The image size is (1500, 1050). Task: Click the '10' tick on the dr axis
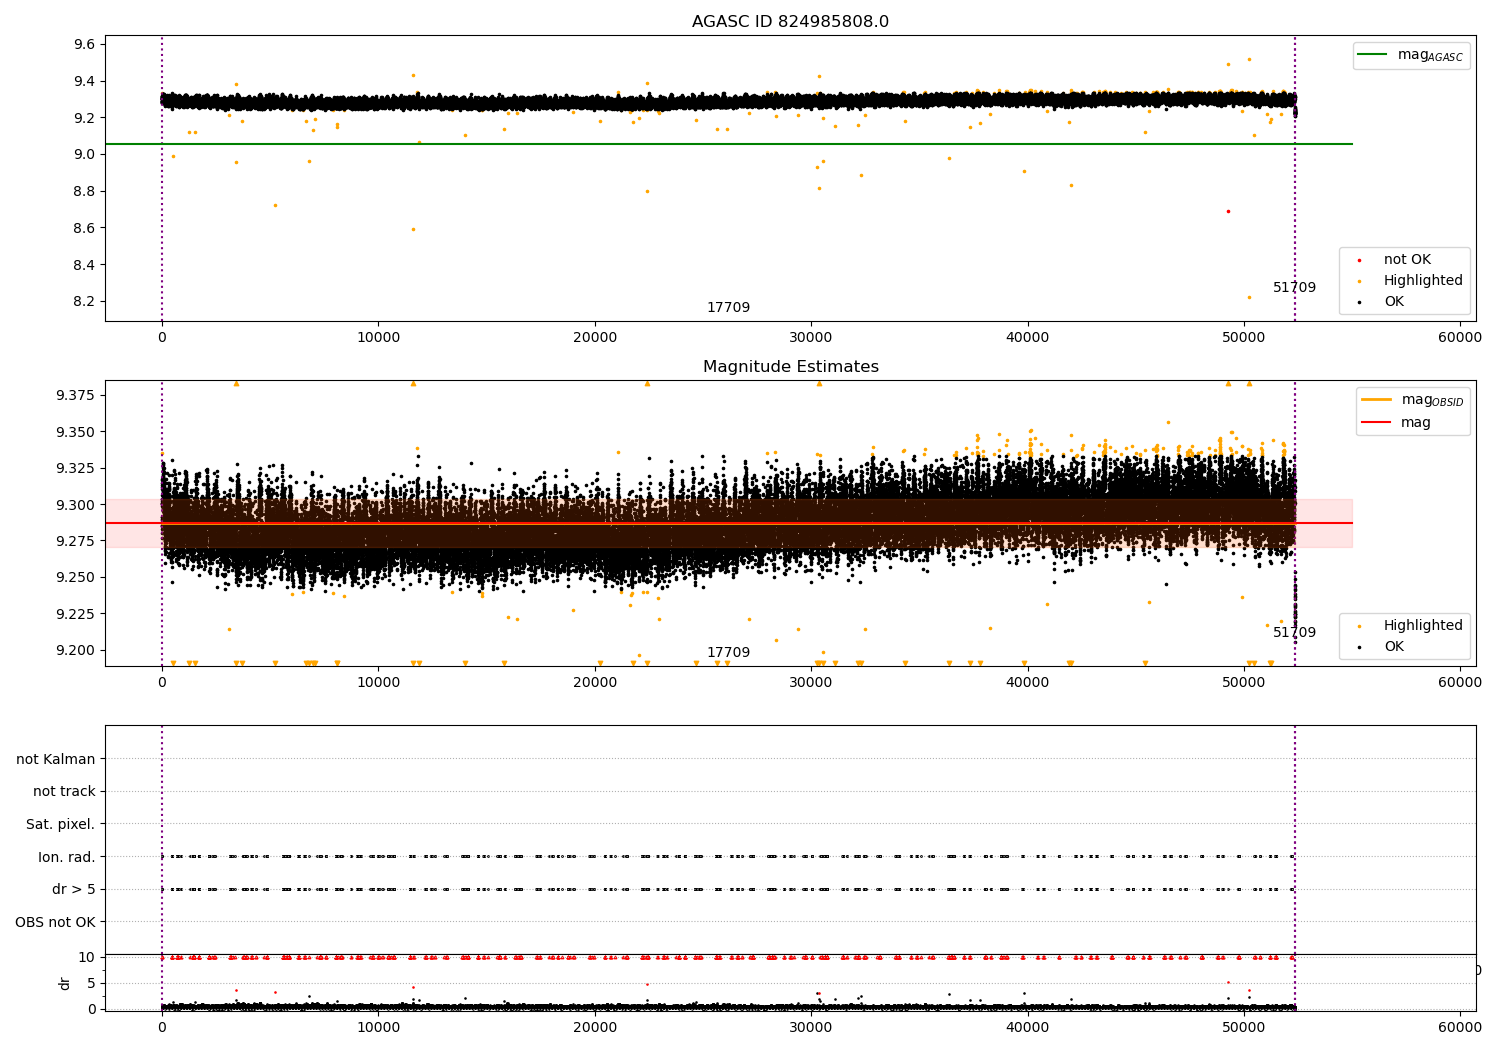(x=87, y=957)
